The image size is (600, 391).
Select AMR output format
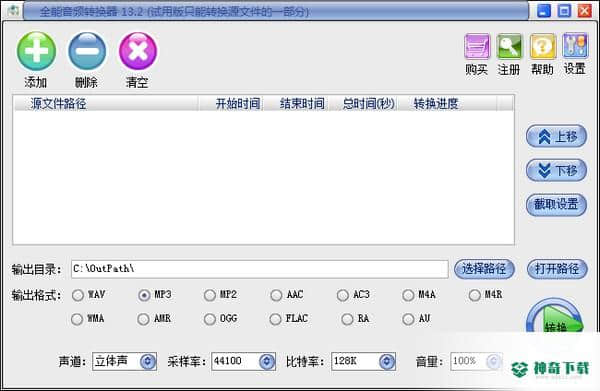point(143,319)
